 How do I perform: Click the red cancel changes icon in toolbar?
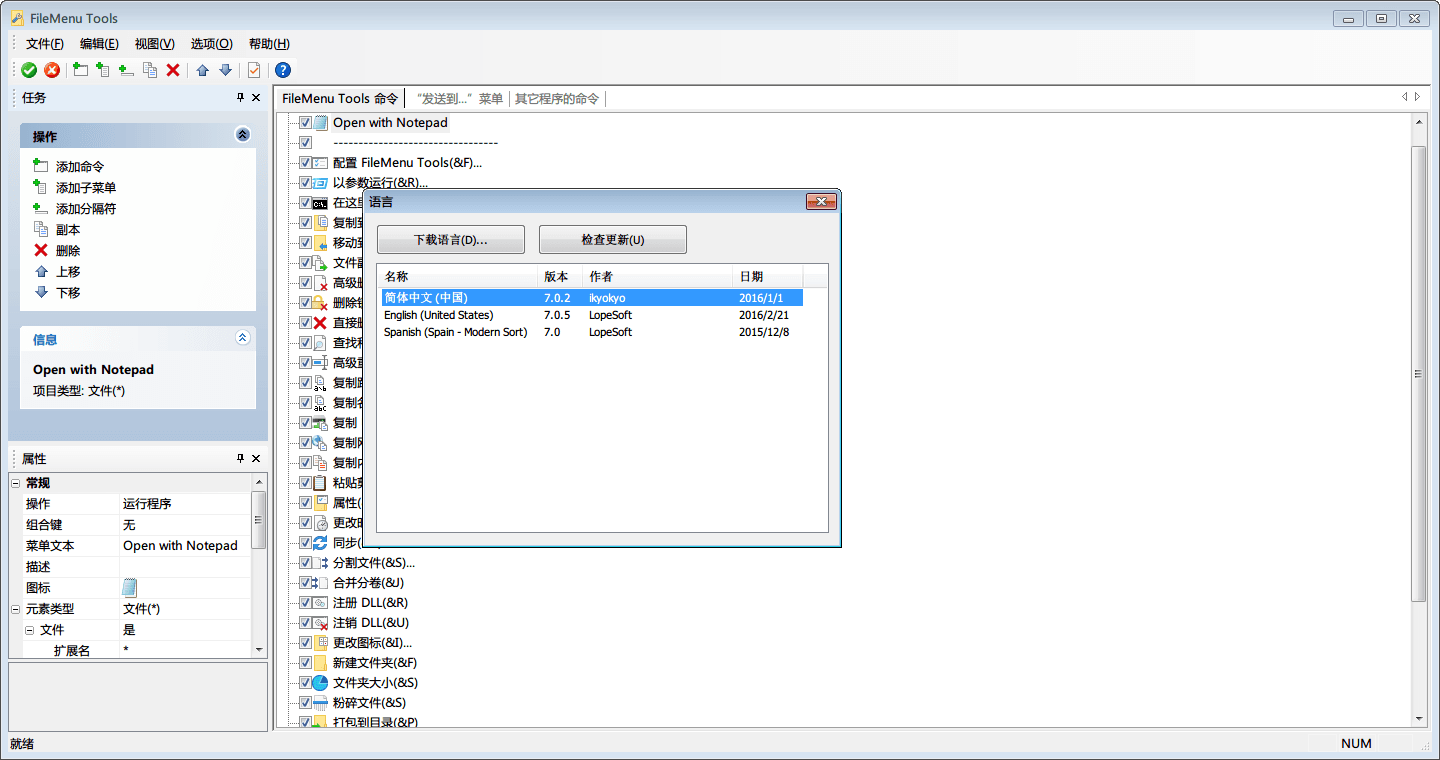[52, 70]
